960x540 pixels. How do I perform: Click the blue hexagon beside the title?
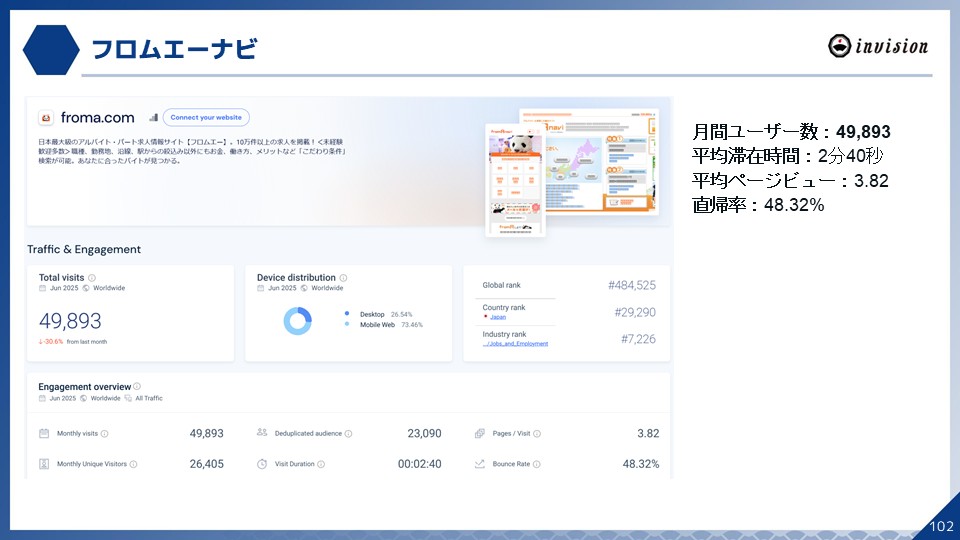coord(51,50)
